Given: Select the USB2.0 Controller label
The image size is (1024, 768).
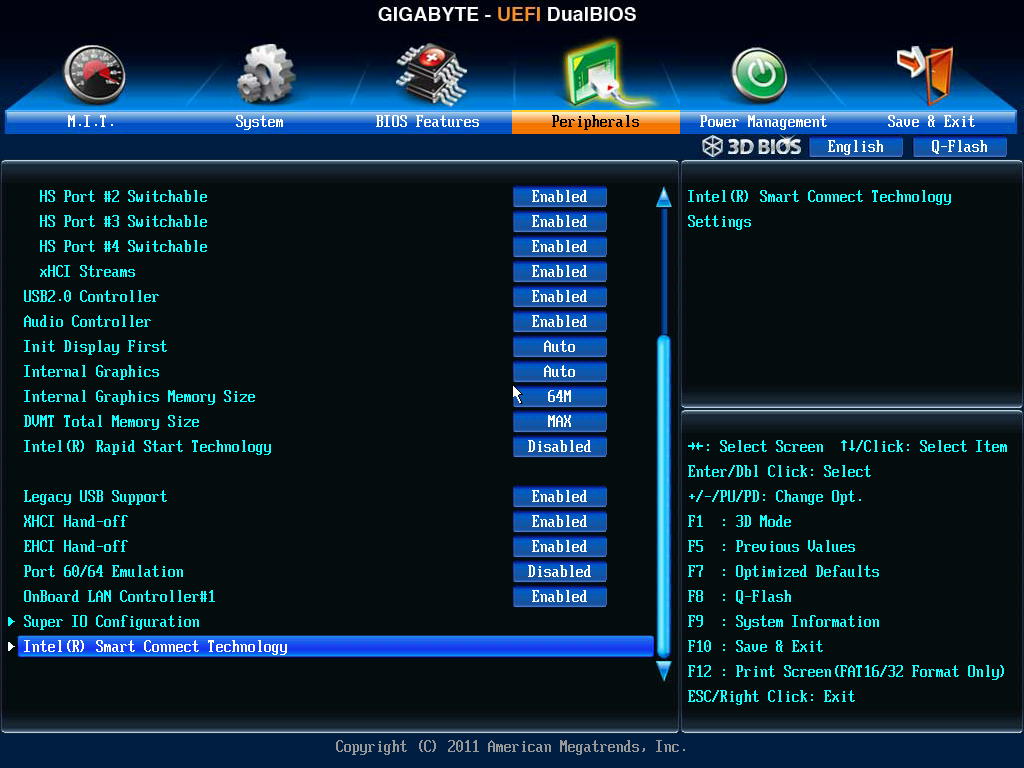Looking at the screenshot, I should [91, 296].
